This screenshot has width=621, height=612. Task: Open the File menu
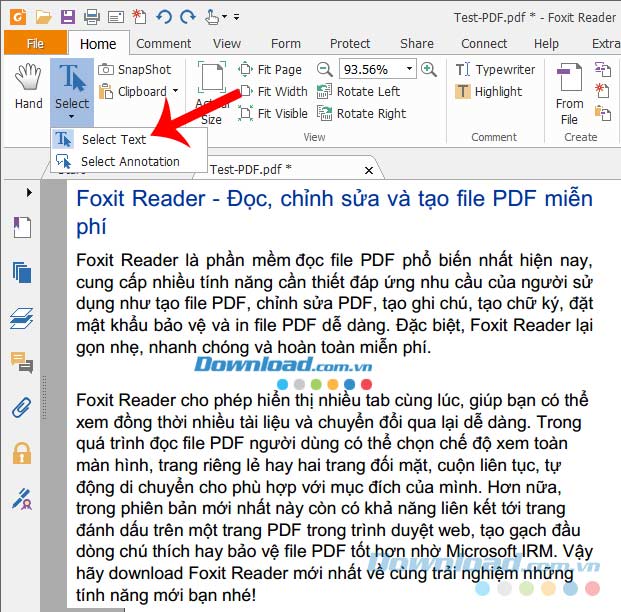pos(36,43)
